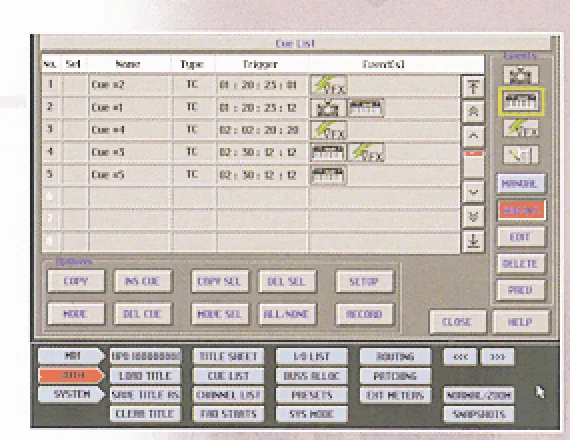Open SAVE TITLE AS
This screenshot has height=440, width=570.
145,395
